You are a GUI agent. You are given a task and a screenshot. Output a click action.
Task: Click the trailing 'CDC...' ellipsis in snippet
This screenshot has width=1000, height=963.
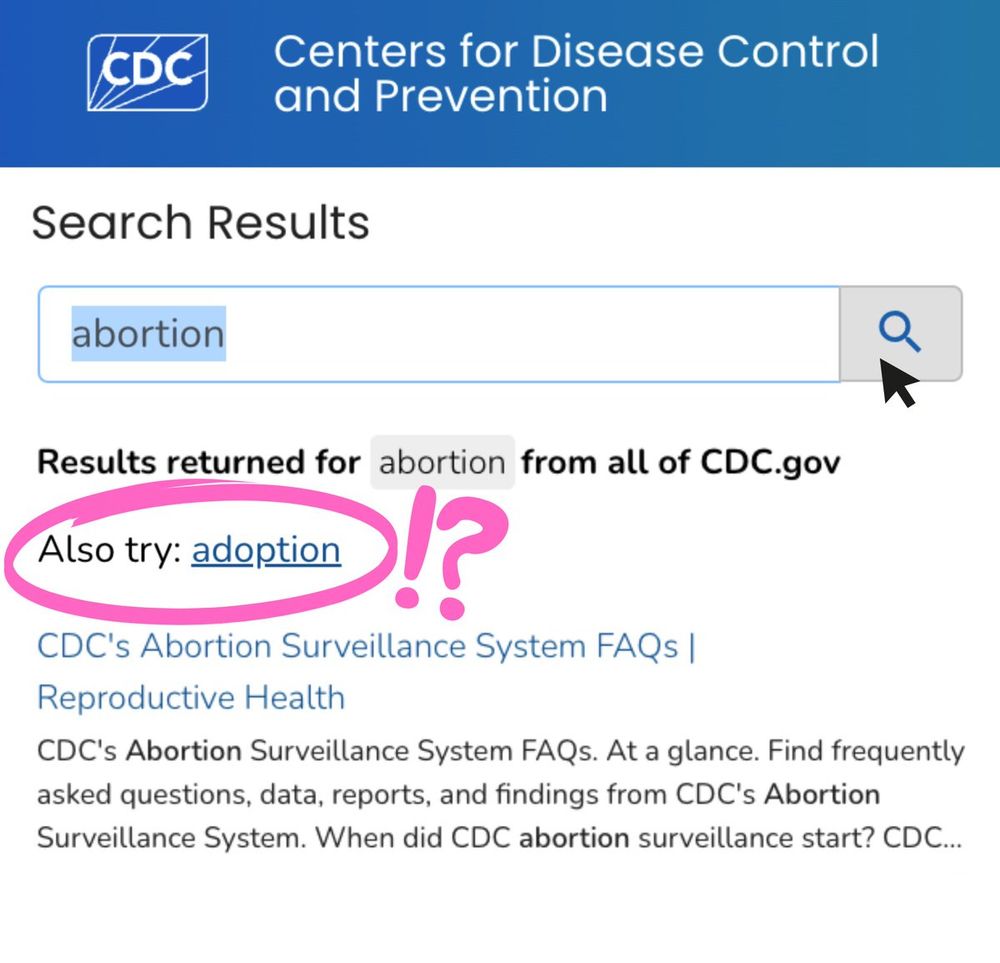(922, 837)
